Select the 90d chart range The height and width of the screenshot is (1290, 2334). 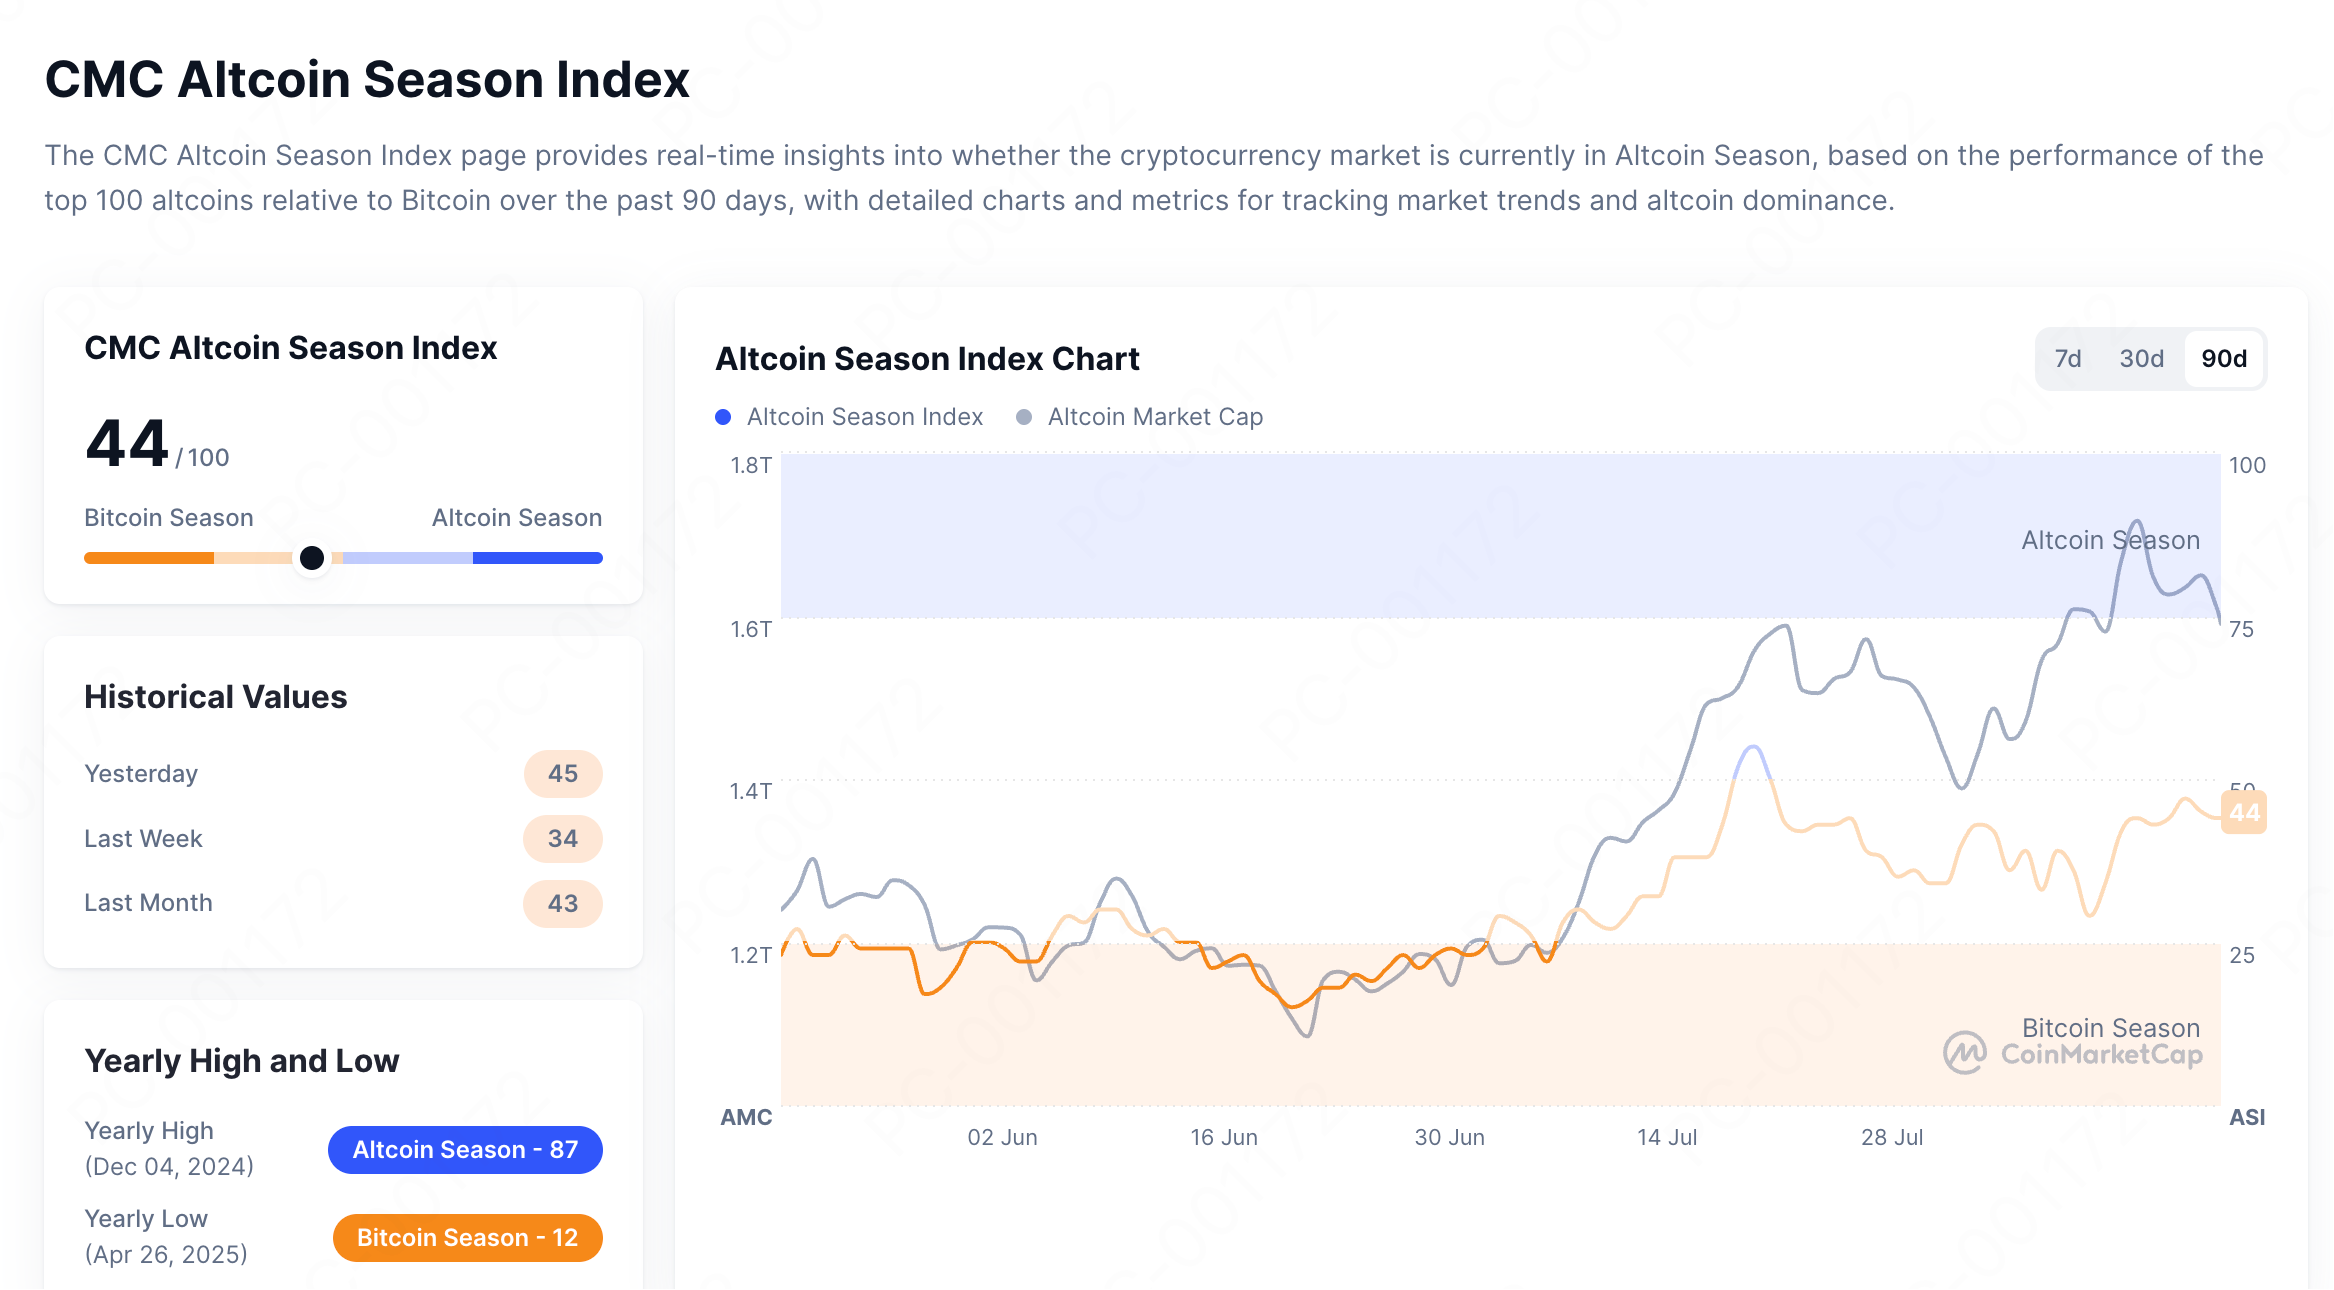click(2224, 359)
